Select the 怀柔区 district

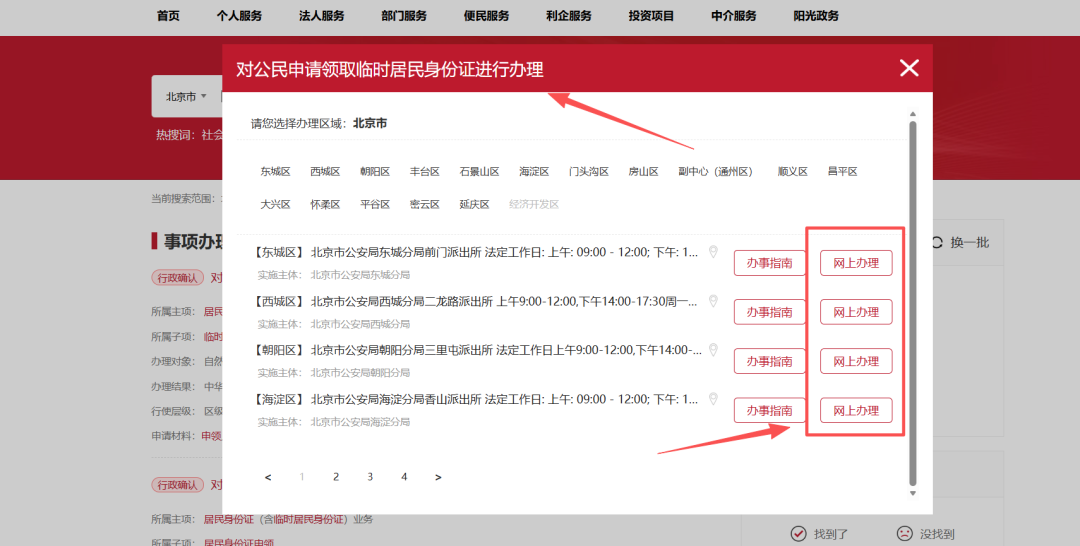[325, 204]
